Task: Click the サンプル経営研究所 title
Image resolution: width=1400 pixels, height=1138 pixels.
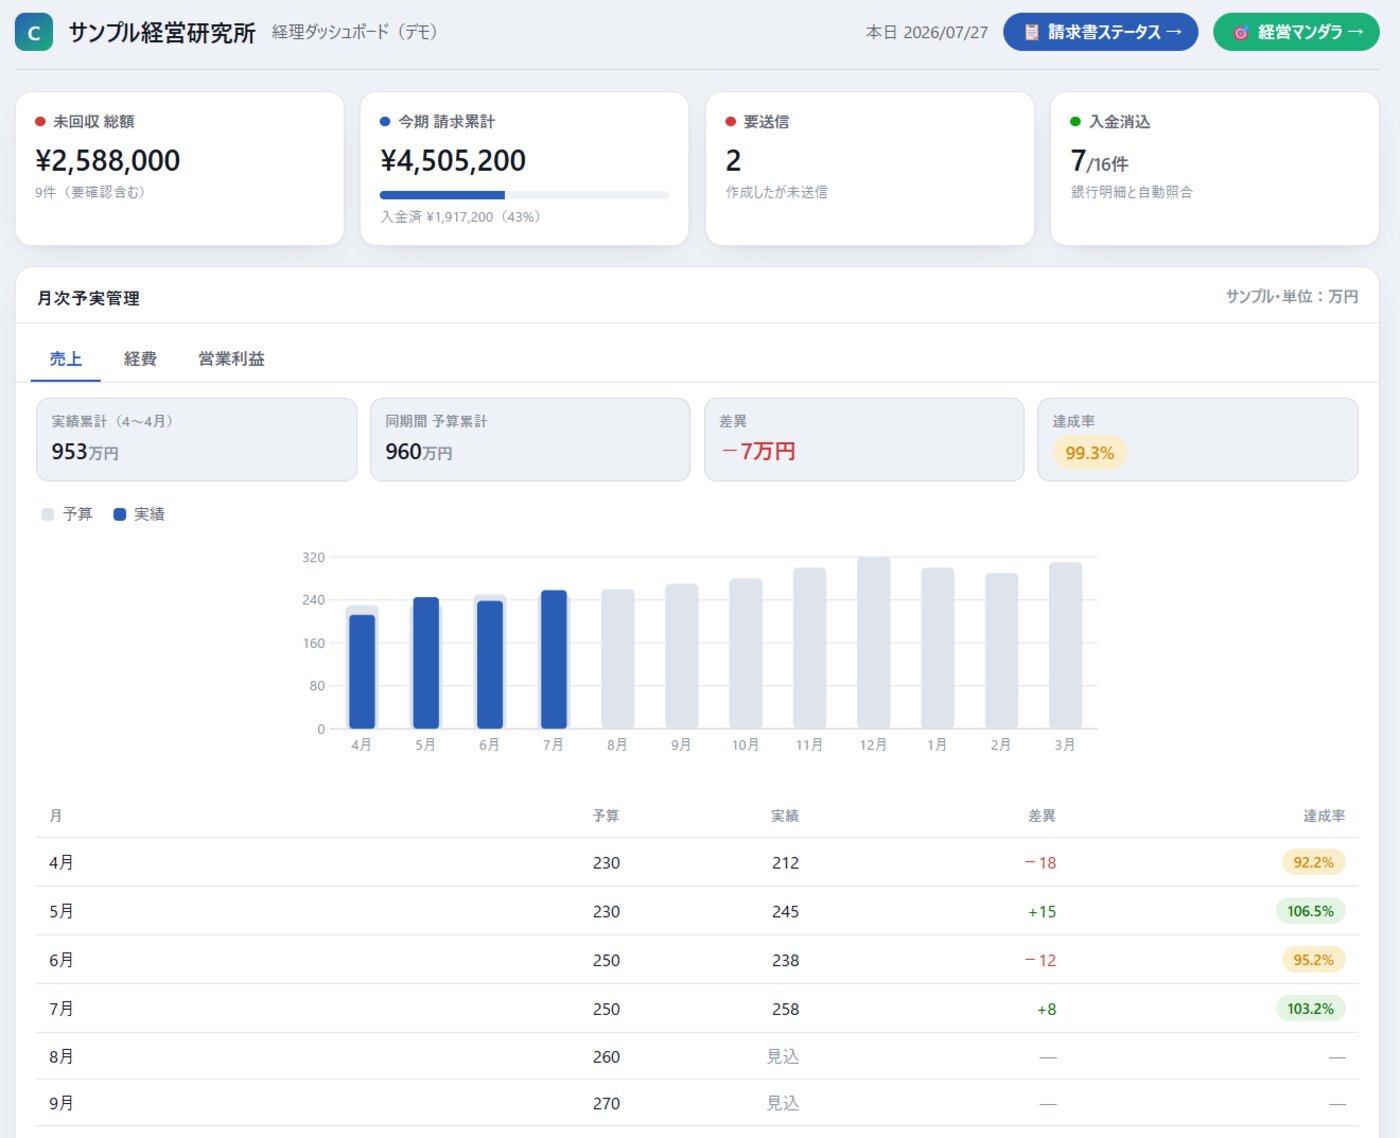Action: point(162,33)
